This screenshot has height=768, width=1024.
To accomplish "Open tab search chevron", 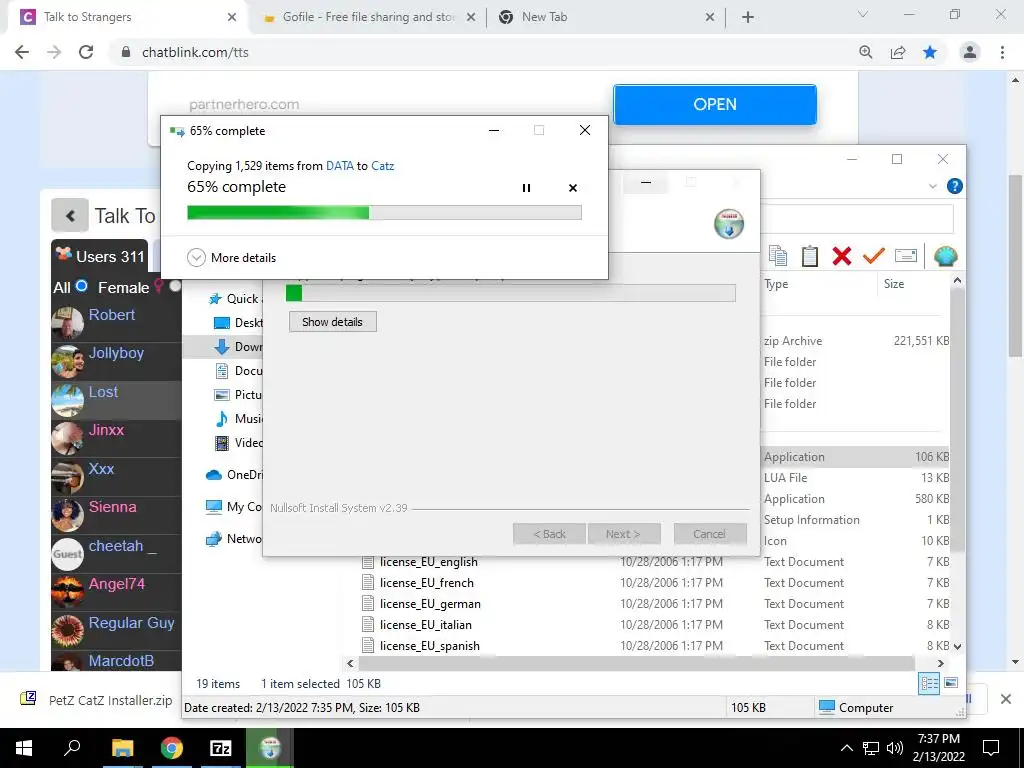I will pos(863,14).
